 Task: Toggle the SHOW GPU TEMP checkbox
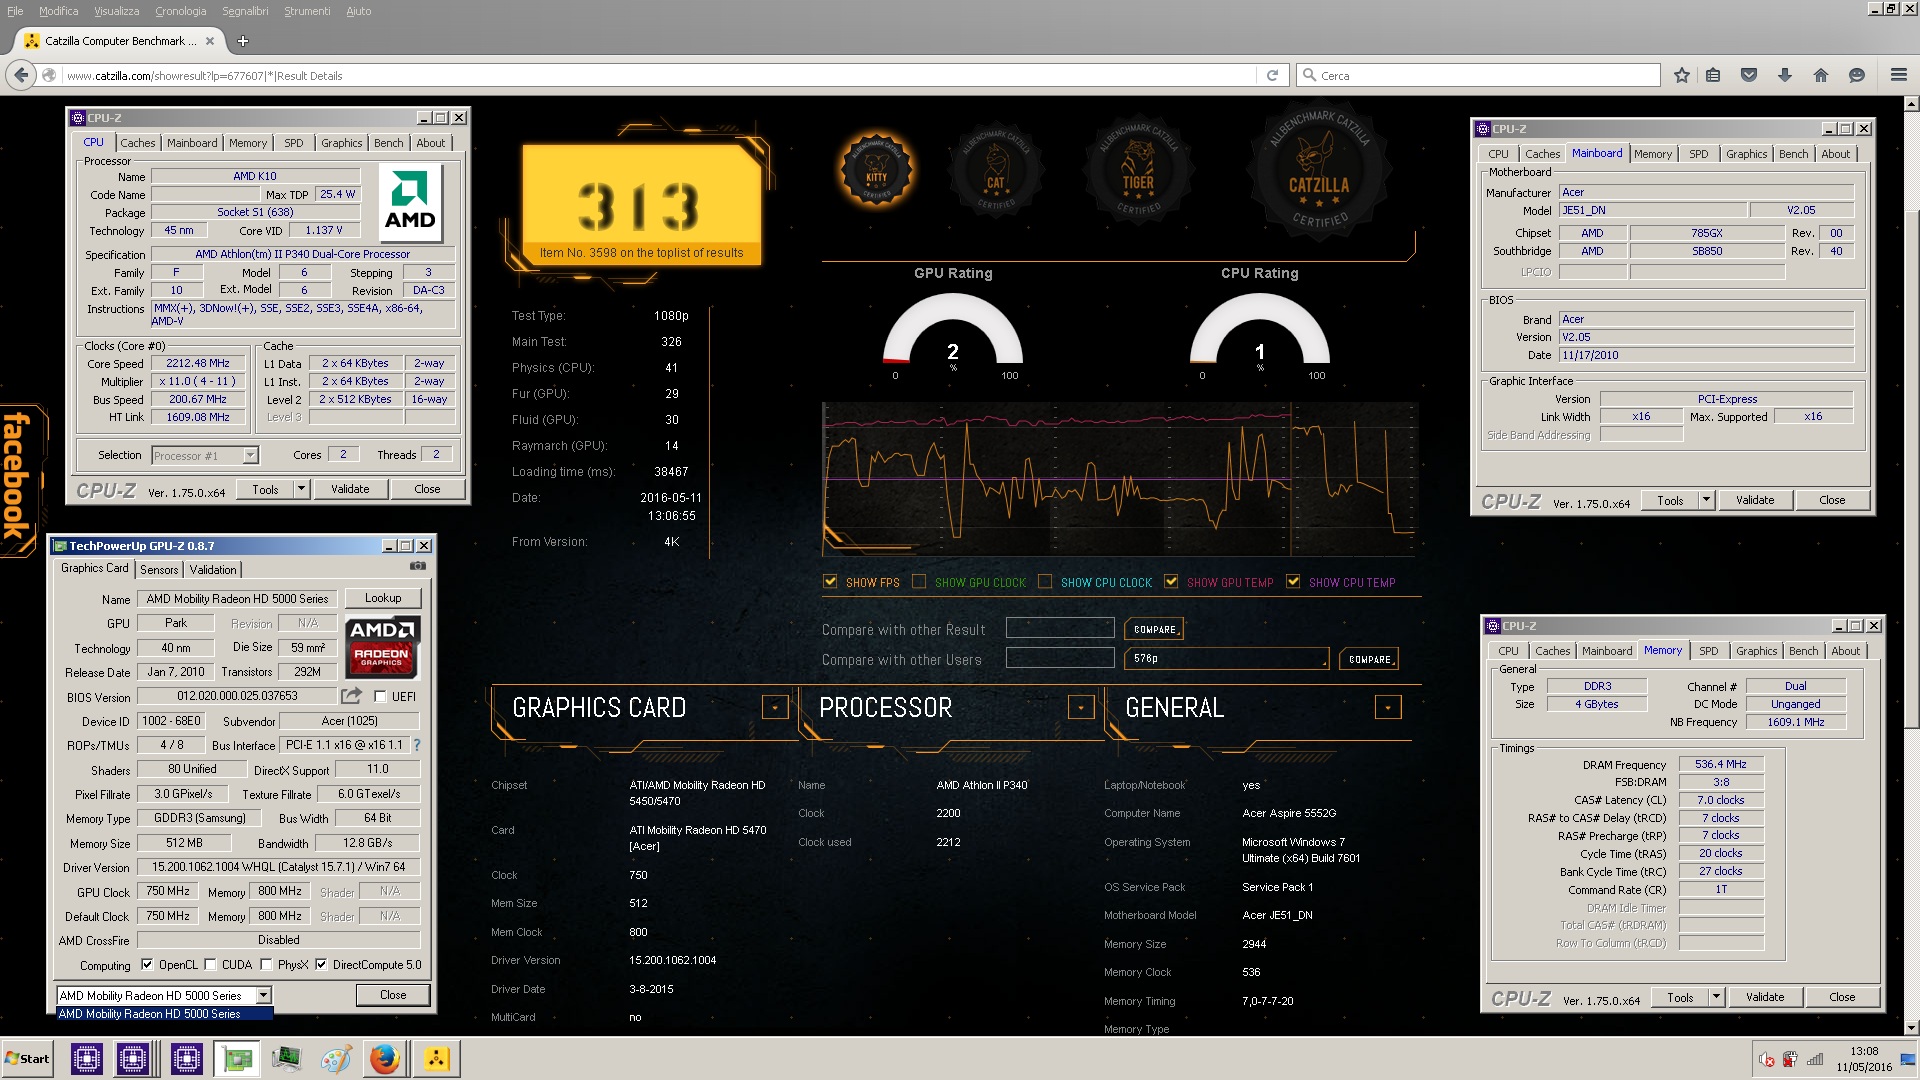tap(1171, 582)
